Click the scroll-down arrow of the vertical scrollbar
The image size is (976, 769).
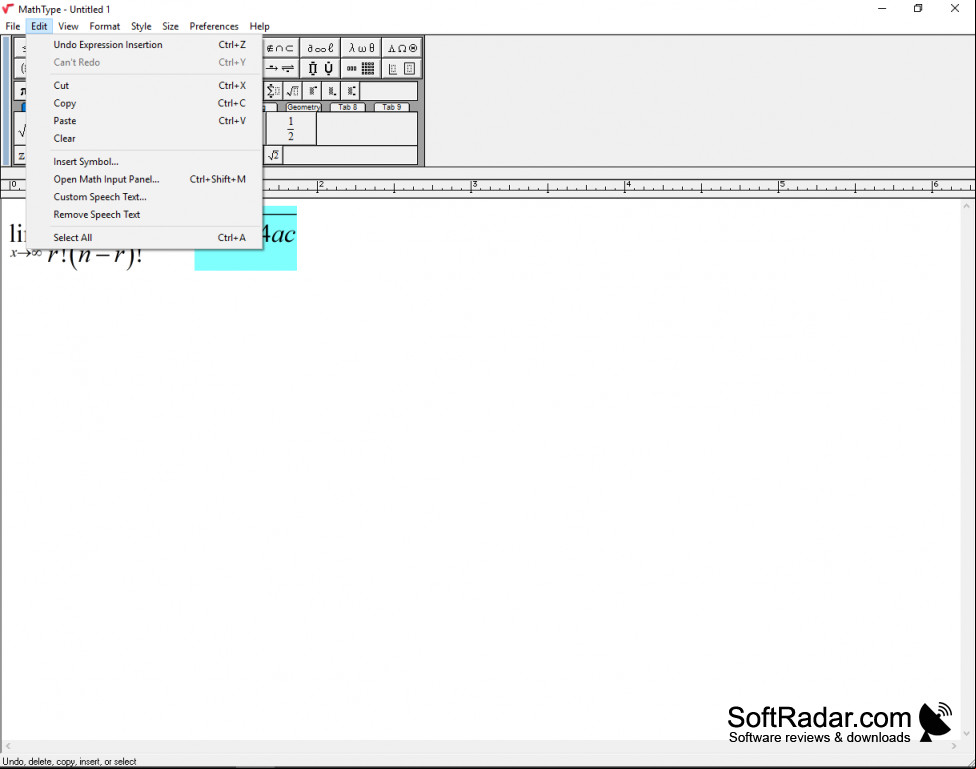pos(967,734)
